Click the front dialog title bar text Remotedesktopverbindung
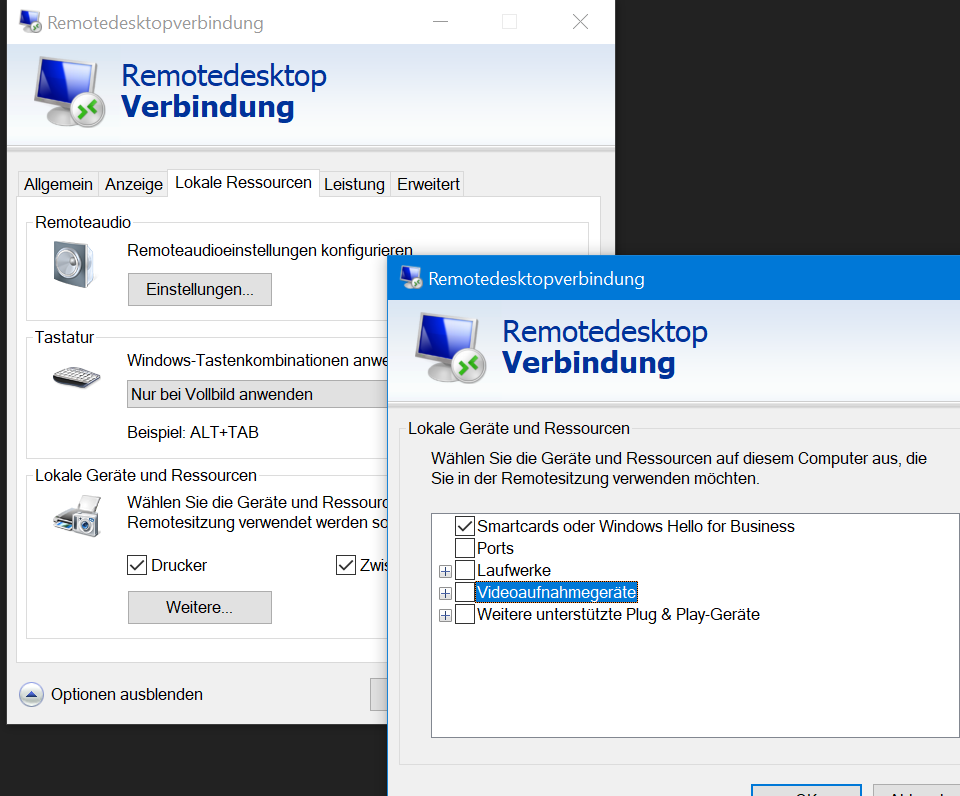The width and height of the screenshot is (960, 796). pyautogui.click(x=536, y=279)
